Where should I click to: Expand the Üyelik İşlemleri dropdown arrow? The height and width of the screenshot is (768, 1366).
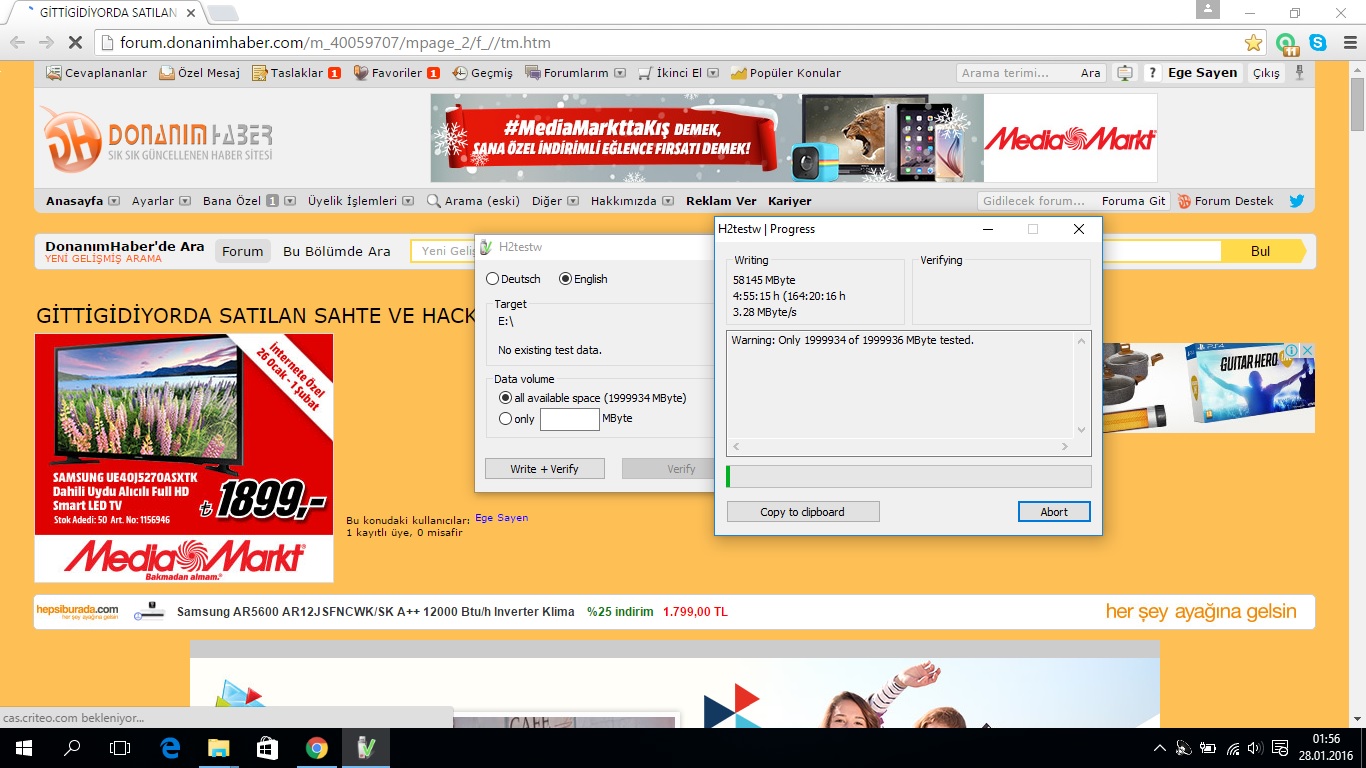(407, 201)
